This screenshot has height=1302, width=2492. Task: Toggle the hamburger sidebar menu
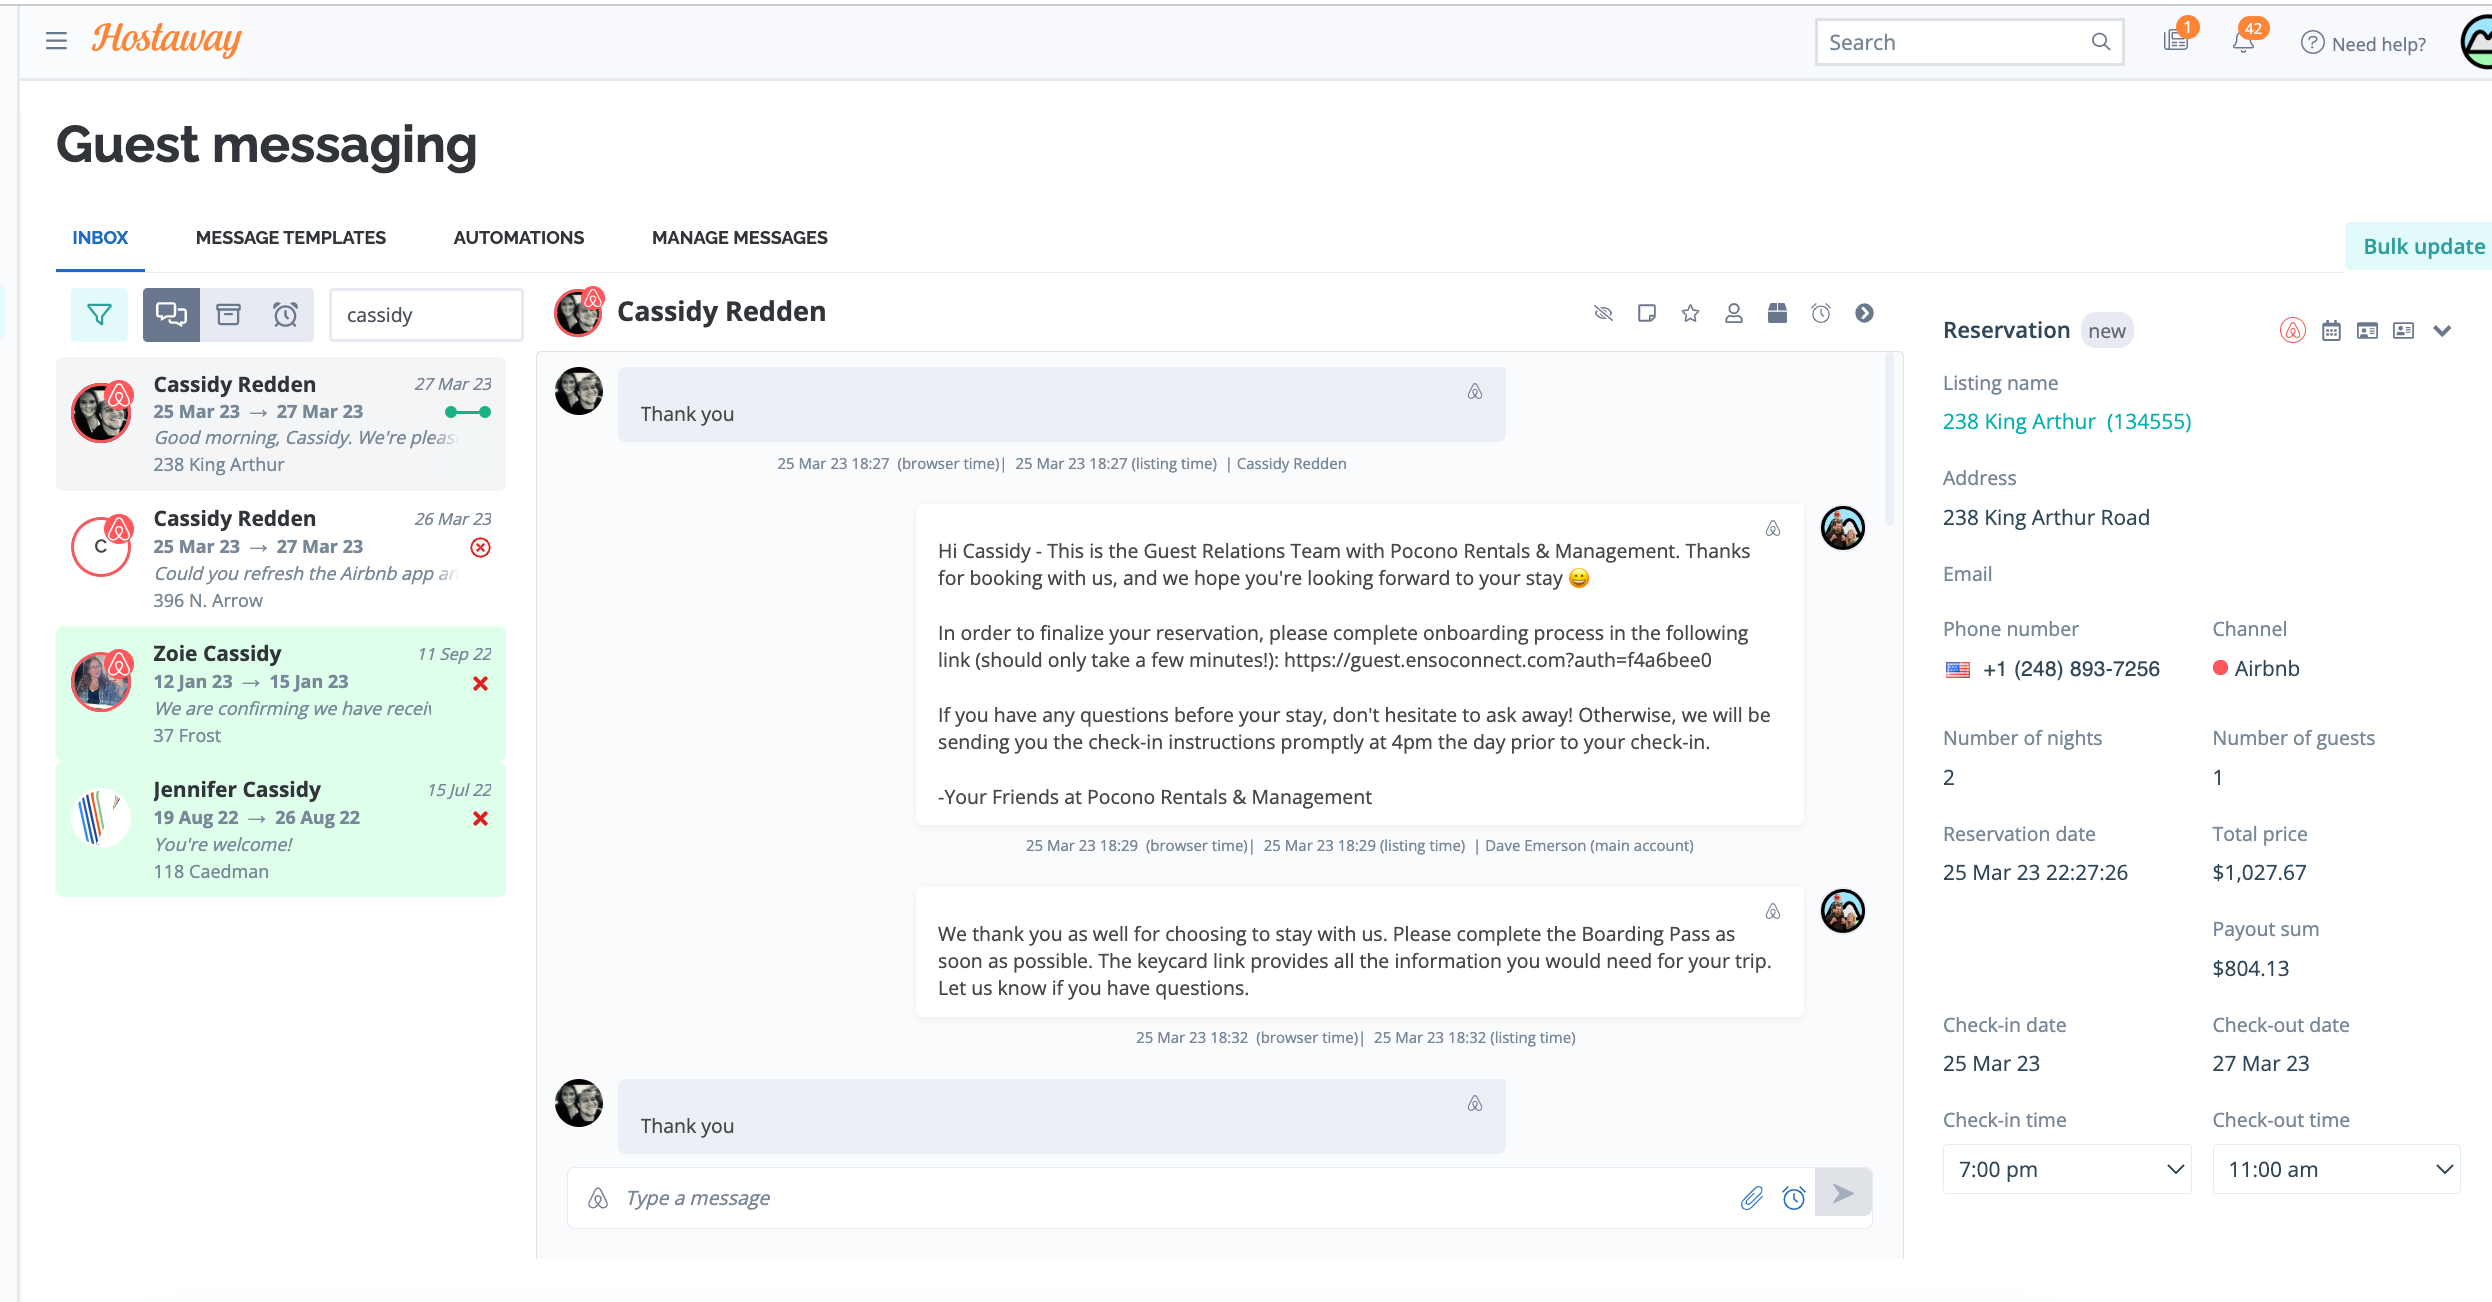tap(56, 41)
